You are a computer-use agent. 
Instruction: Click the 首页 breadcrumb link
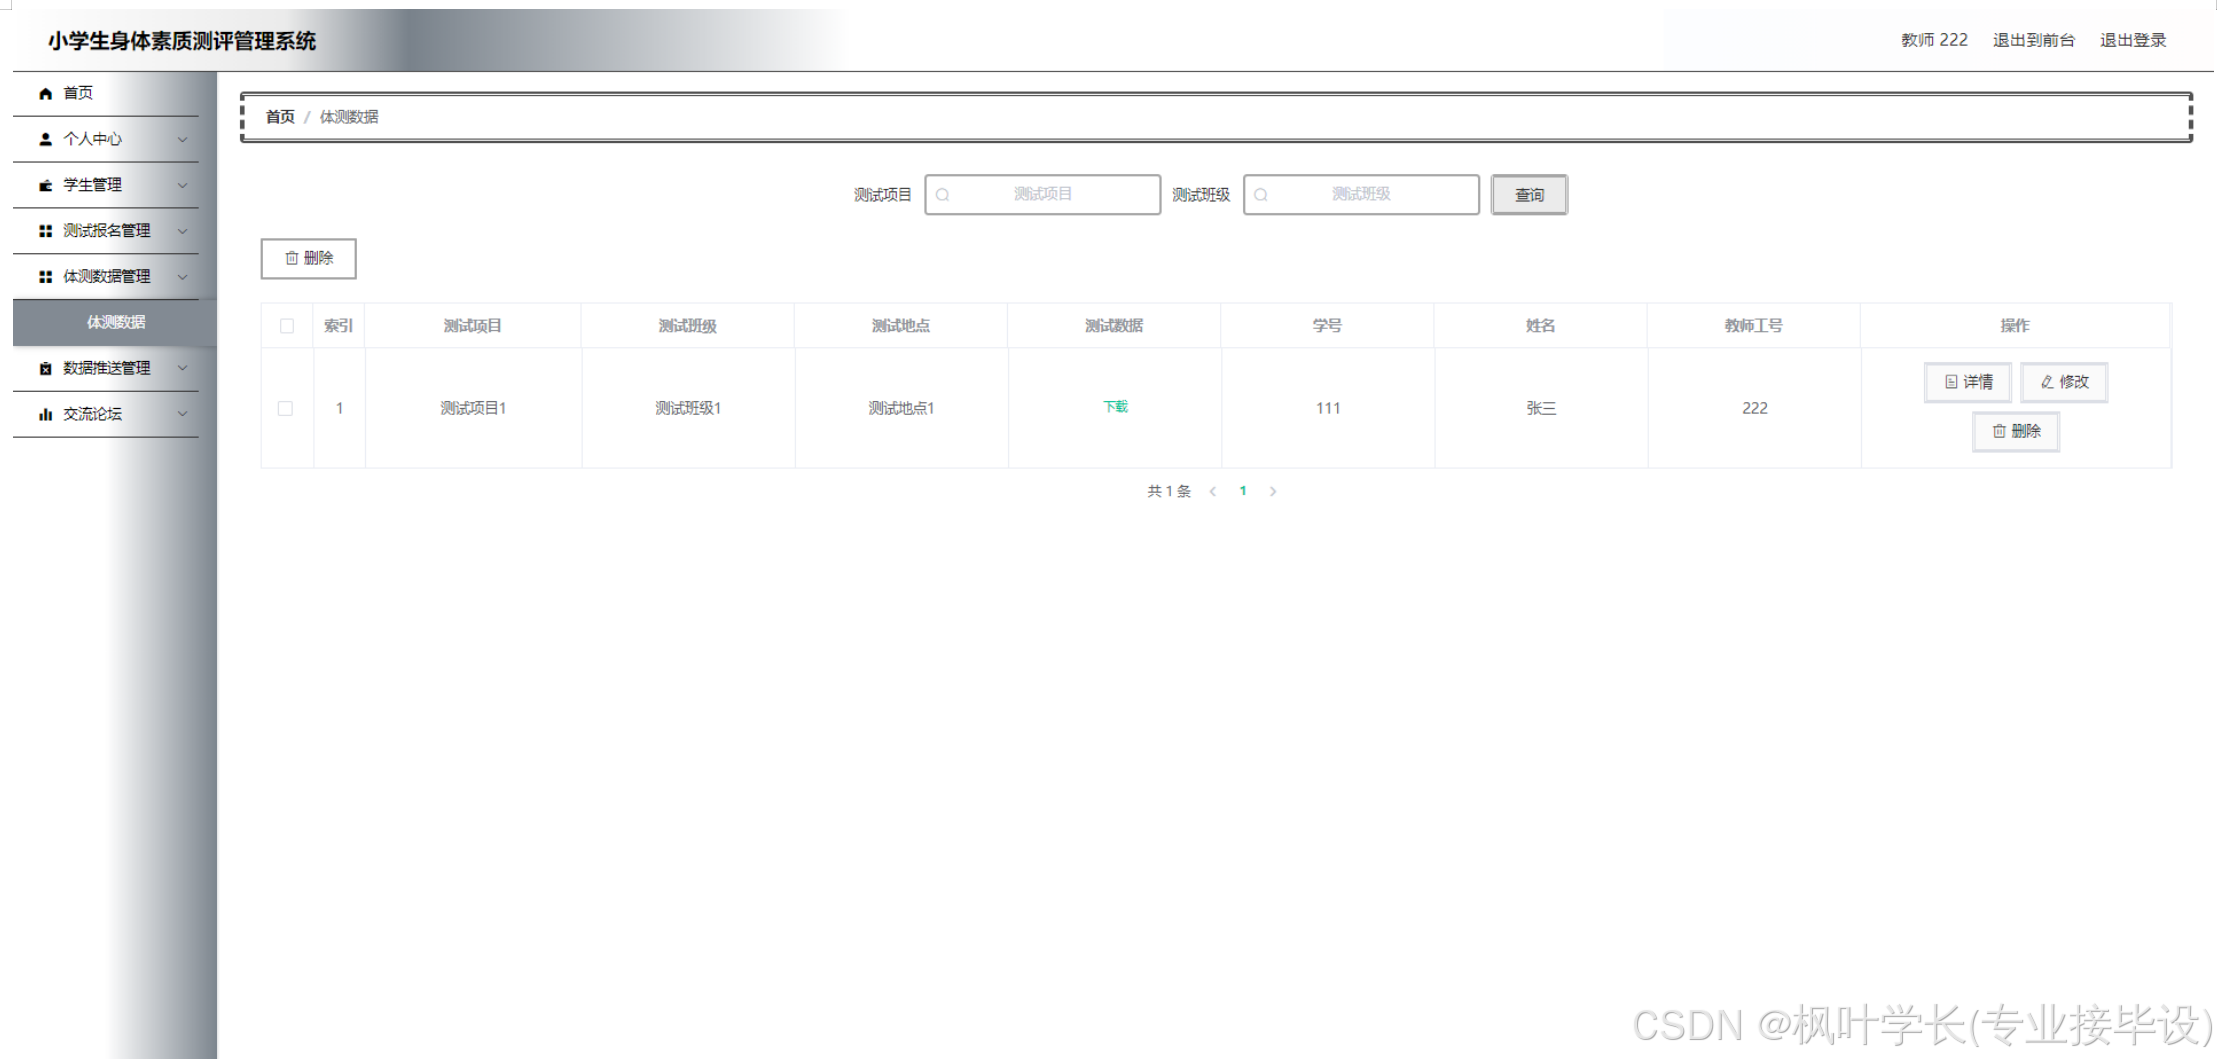[x=280, y=117]
